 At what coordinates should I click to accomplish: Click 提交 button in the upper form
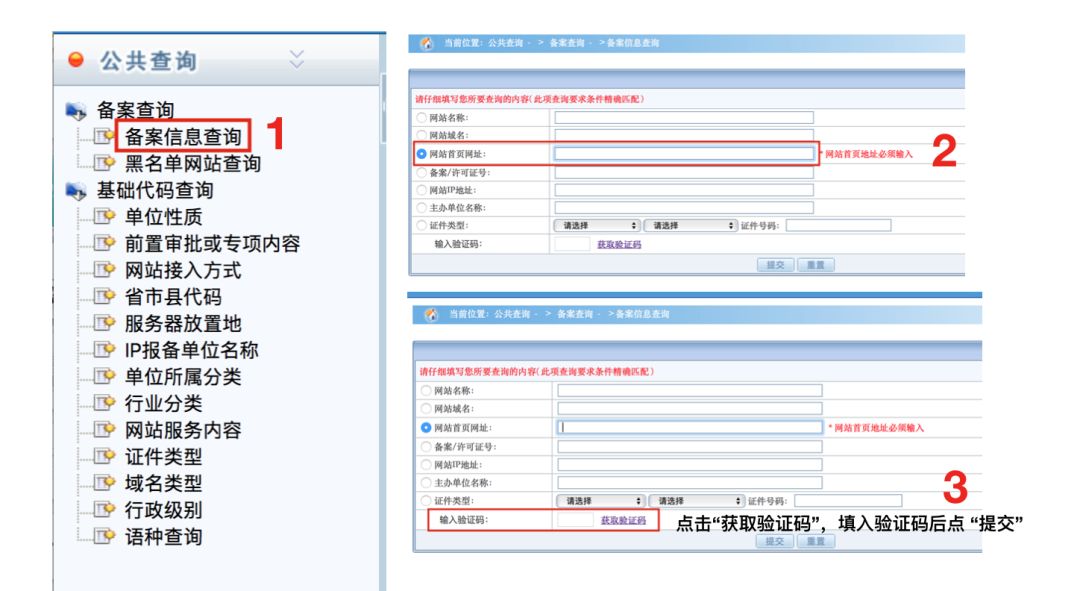(x=776, y=265)
